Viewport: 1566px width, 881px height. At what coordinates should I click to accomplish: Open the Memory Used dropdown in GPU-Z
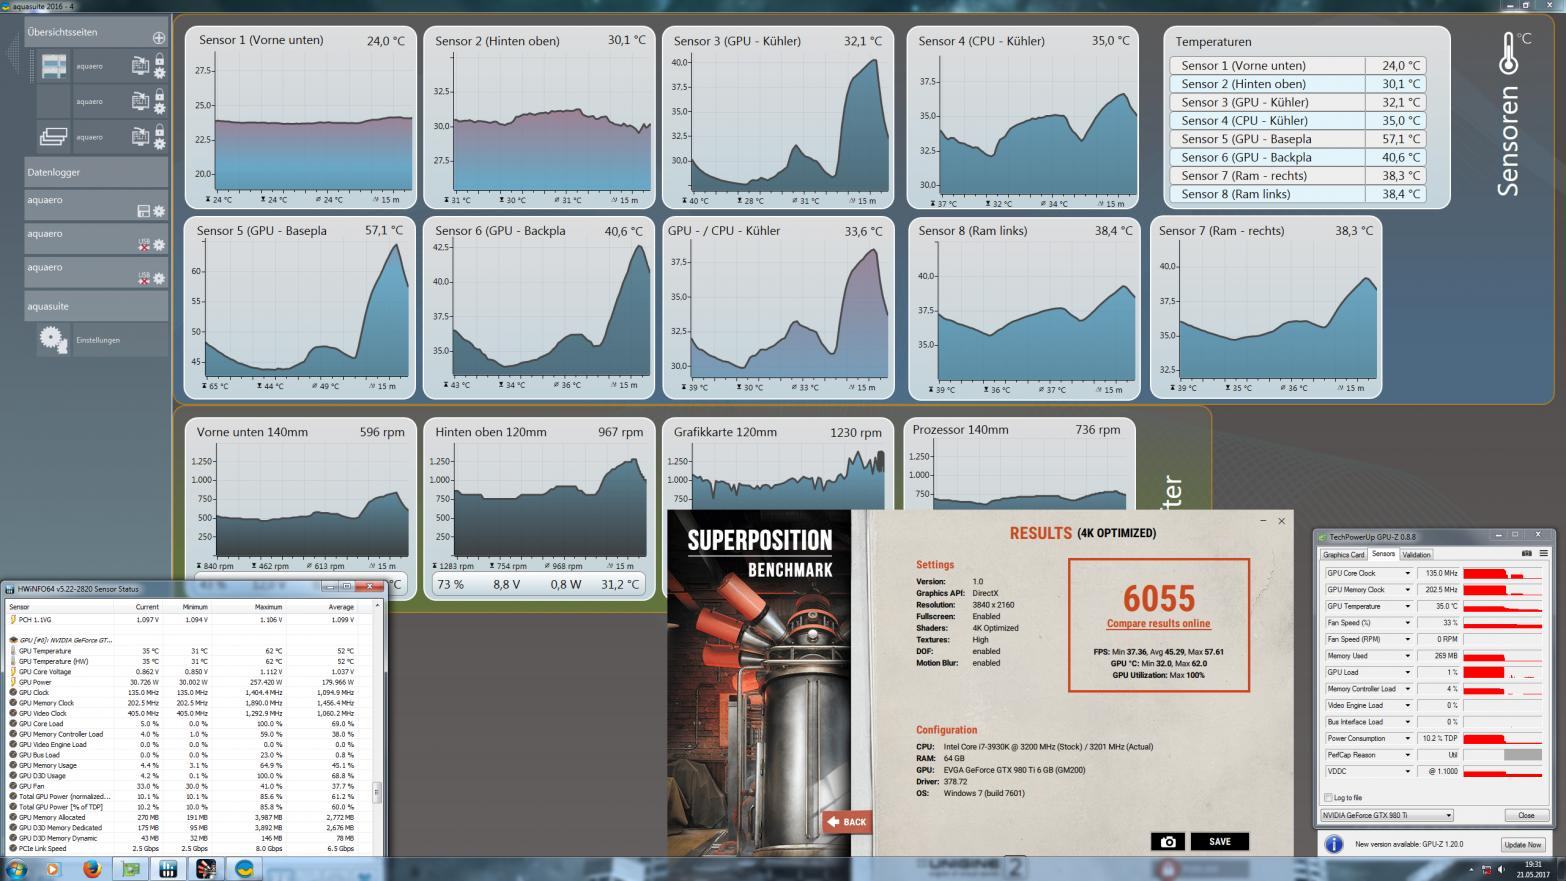pyautogui.click(x=1407, y=656)
